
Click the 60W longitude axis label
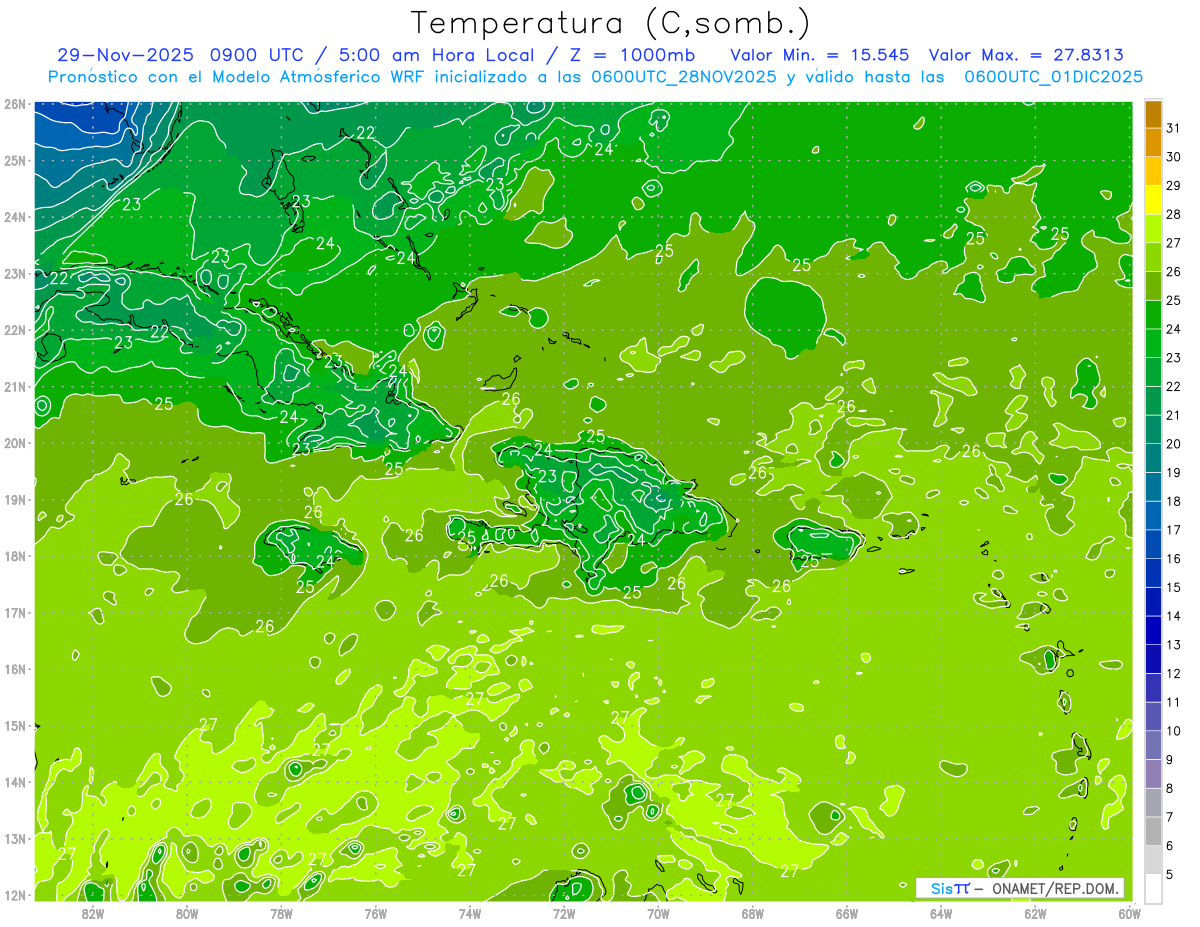[1130, 912]
